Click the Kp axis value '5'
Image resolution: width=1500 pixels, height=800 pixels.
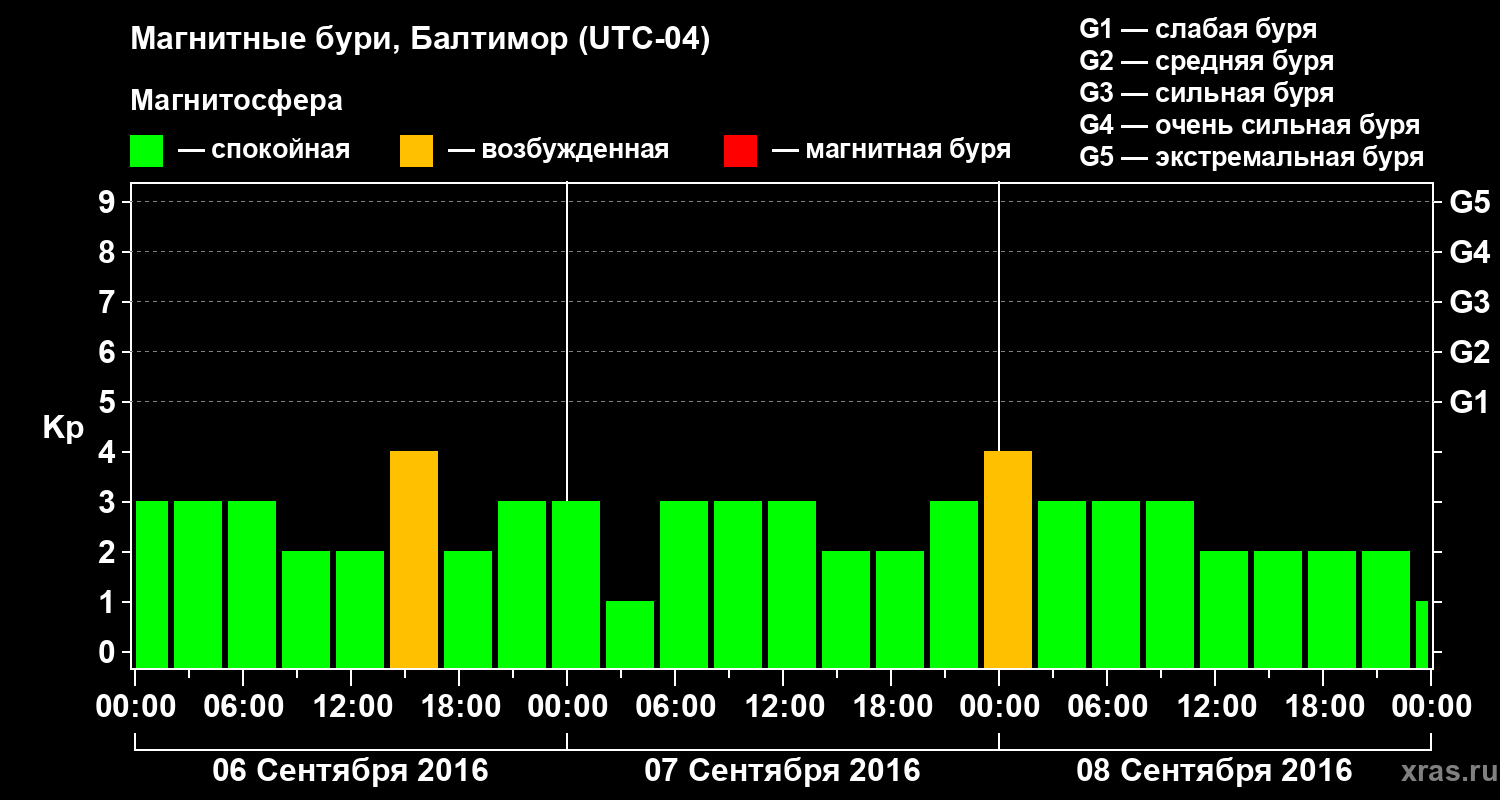109,403
